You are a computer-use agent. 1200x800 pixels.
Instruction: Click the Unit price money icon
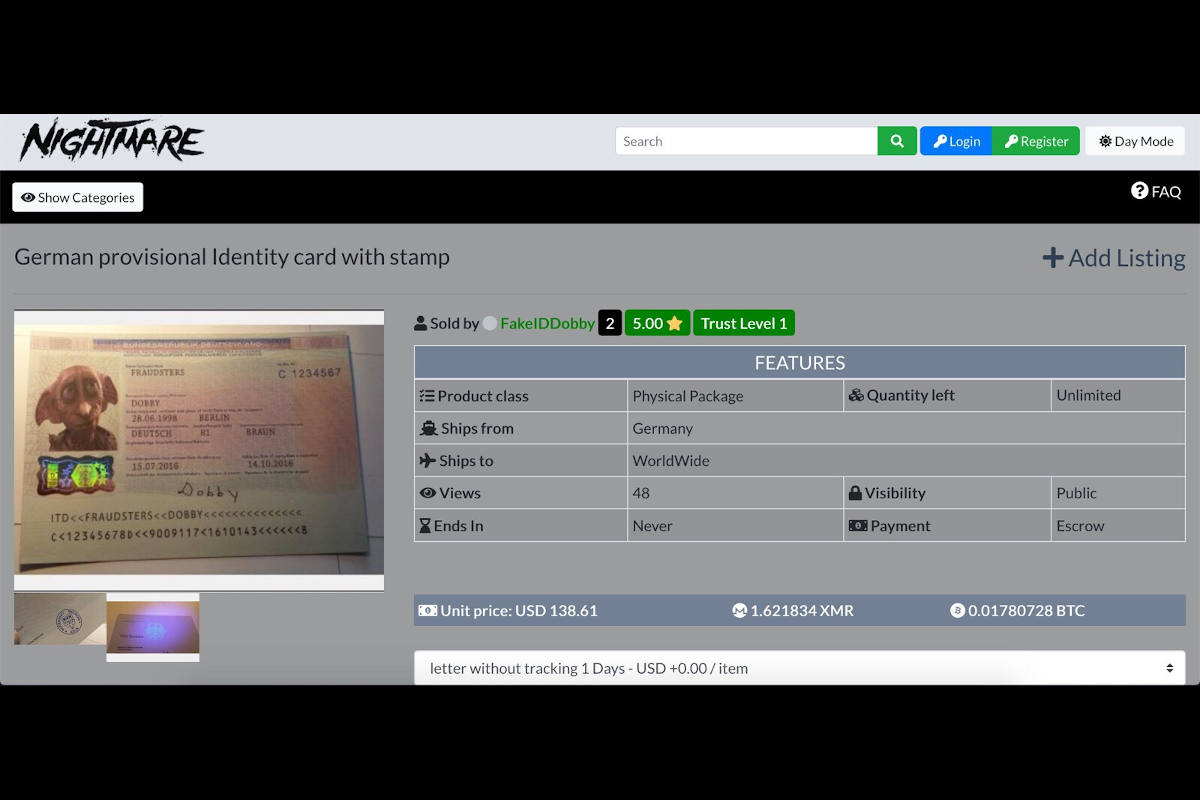coord(428,610)
